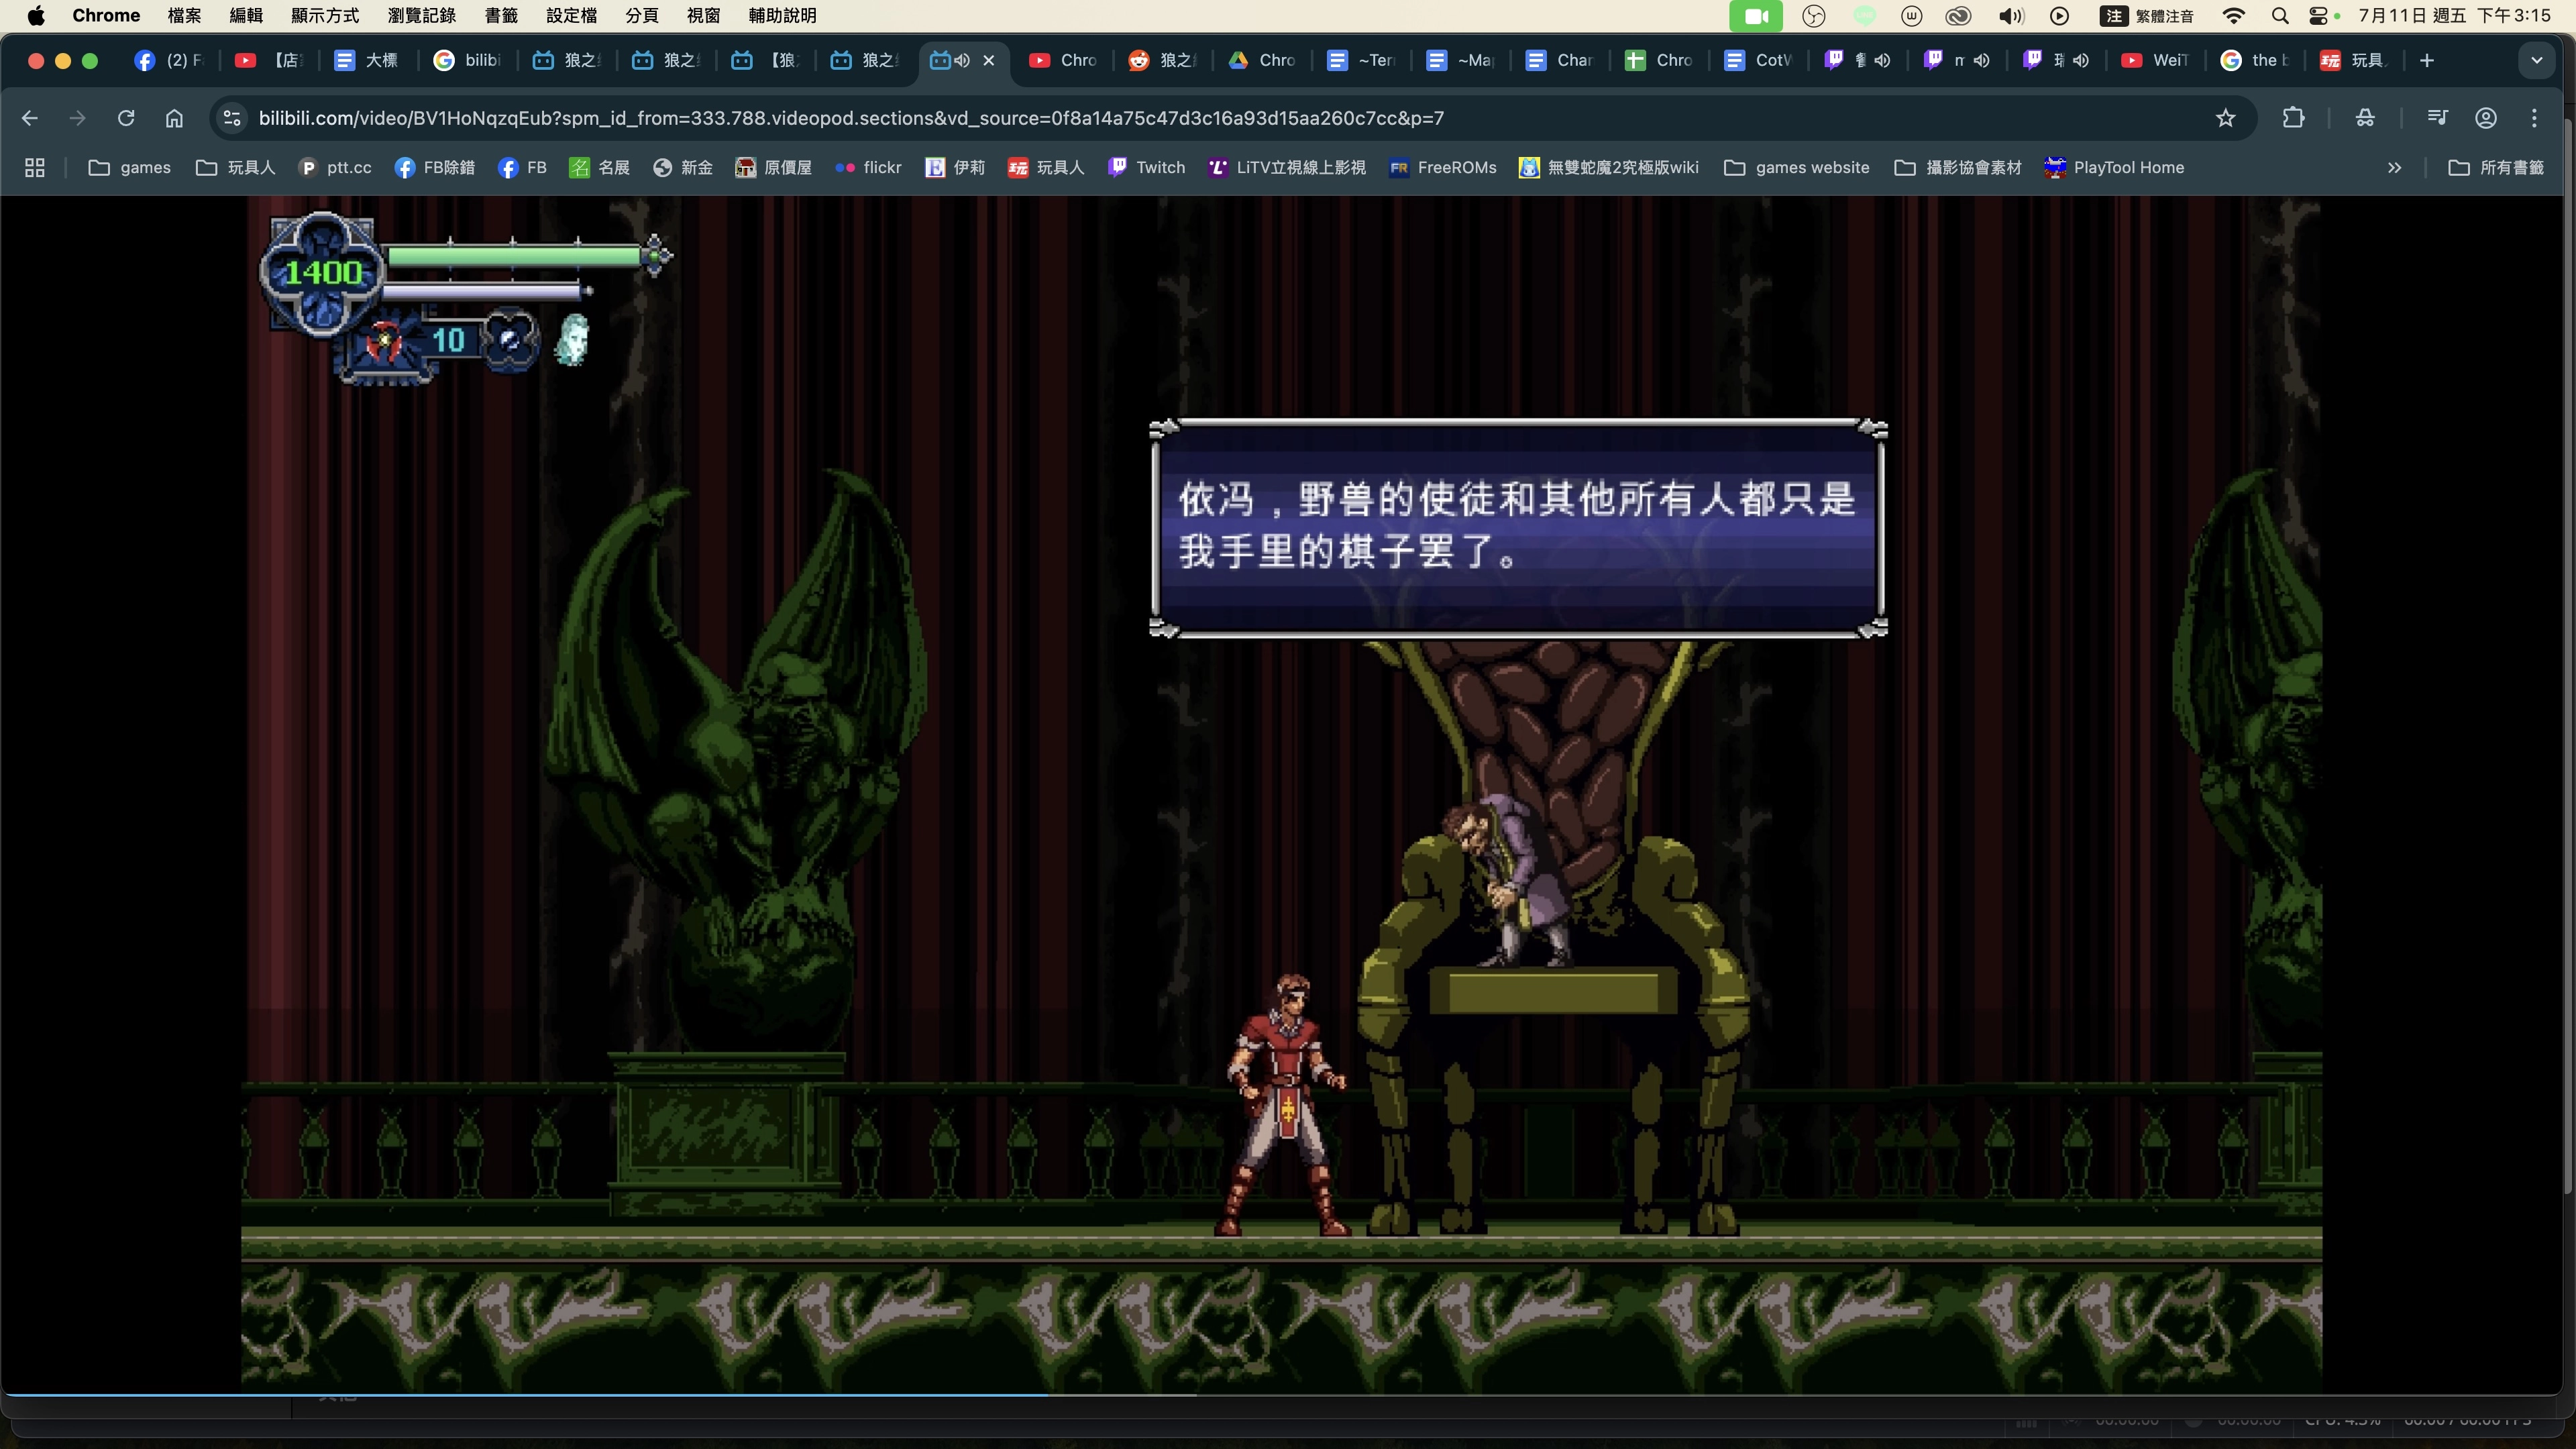The width and height of the screenshot is (2576, 1449).
Task: View site information for bilibili.com
Action: 232,118
